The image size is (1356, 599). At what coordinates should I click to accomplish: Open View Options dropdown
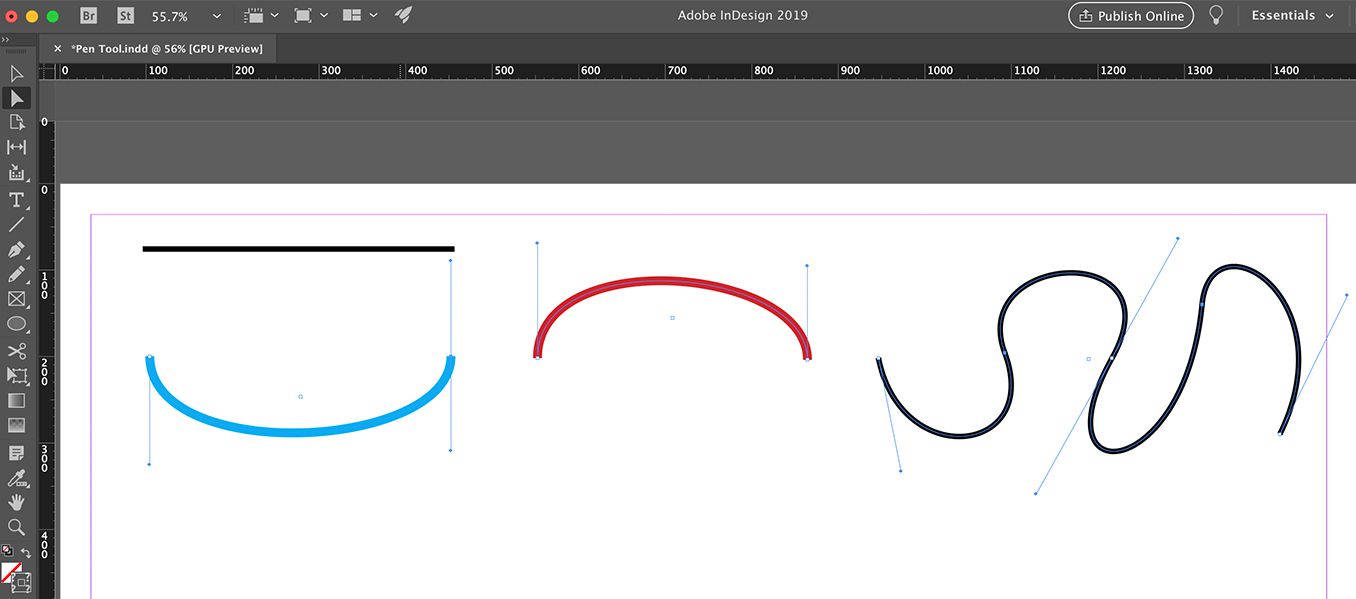click(260, 16)
